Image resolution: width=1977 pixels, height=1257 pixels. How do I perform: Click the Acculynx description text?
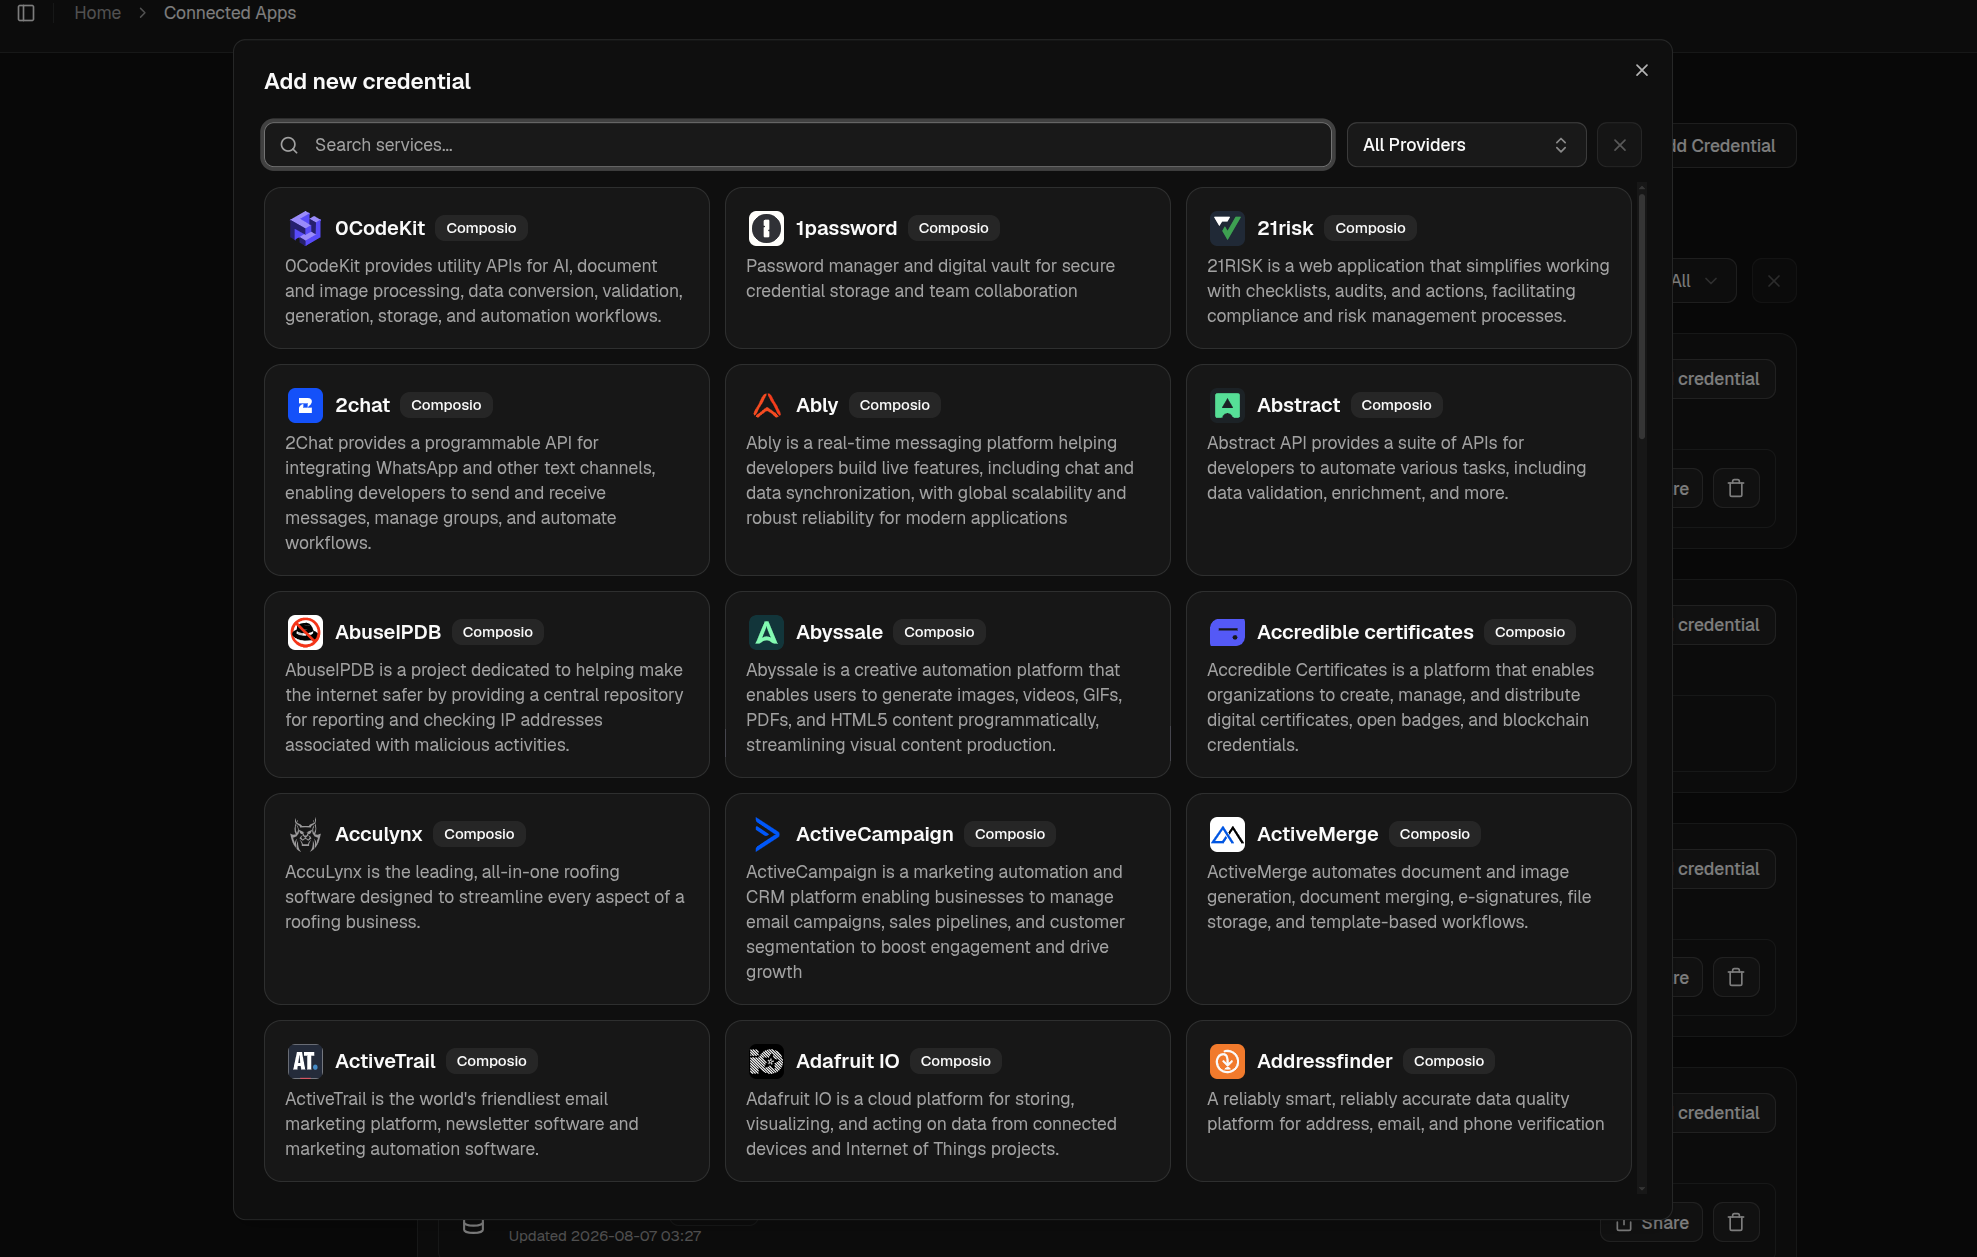point(485,897)
